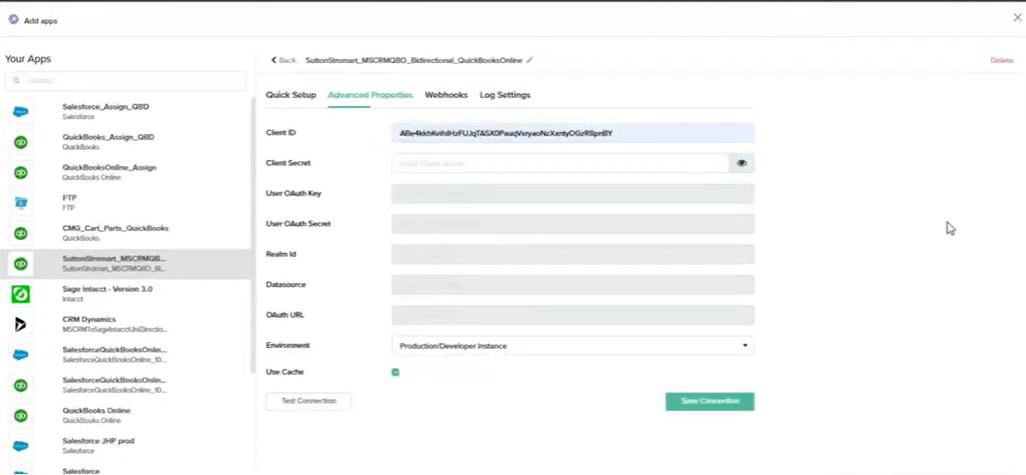Image resolution: width=1026 pixels, height=475 pixels.
Task: Click the Test Connection button
Action: coord(308,401)
